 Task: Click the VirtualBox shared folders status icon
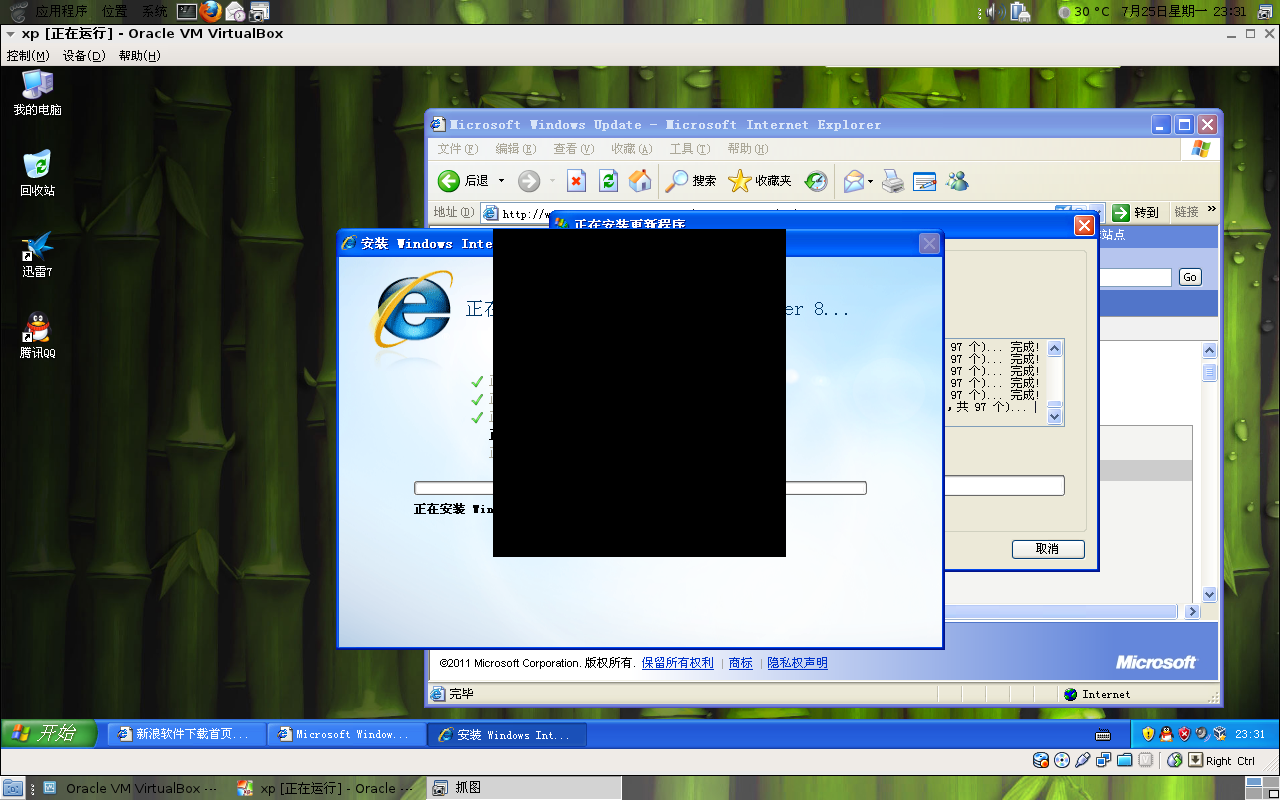pos(1125,761)
